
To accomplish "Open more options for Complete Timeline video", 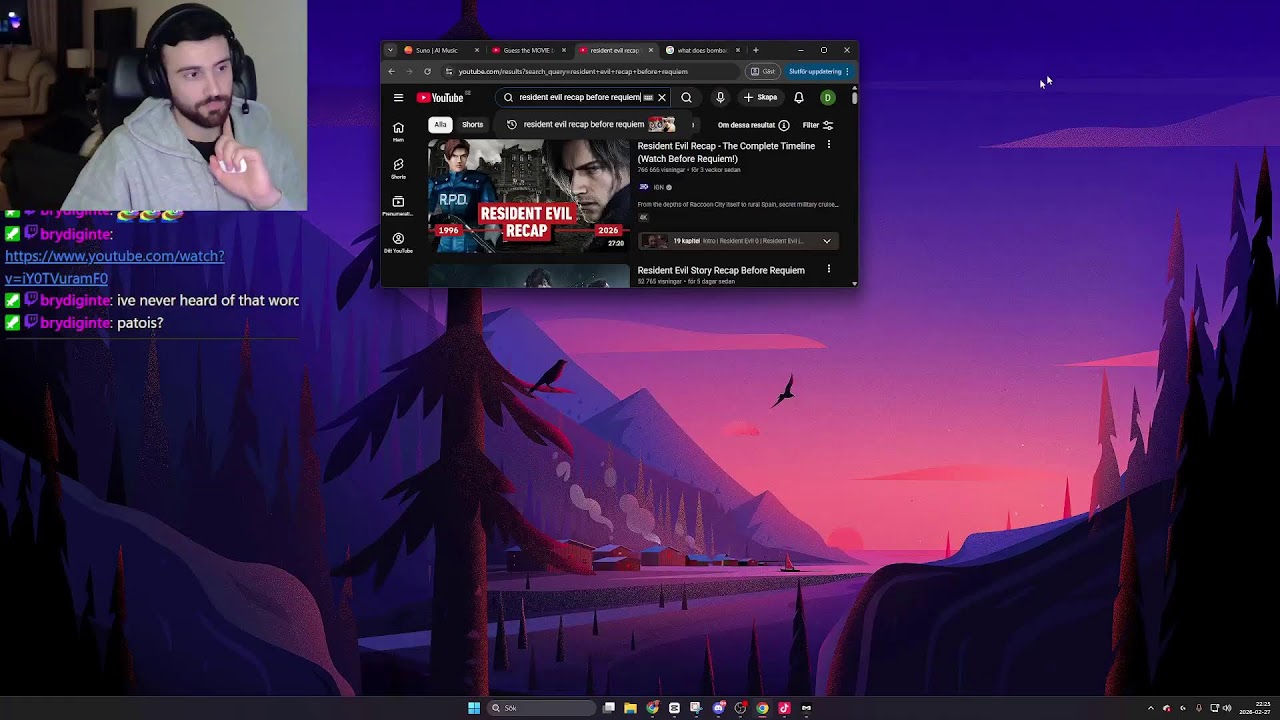I will point(828,146).
